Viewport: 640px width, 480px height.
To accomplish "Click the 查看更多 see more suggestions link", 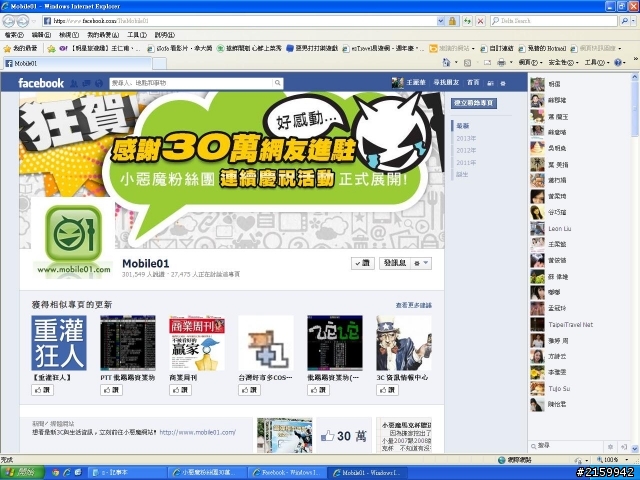I will (x=413, y=305).
